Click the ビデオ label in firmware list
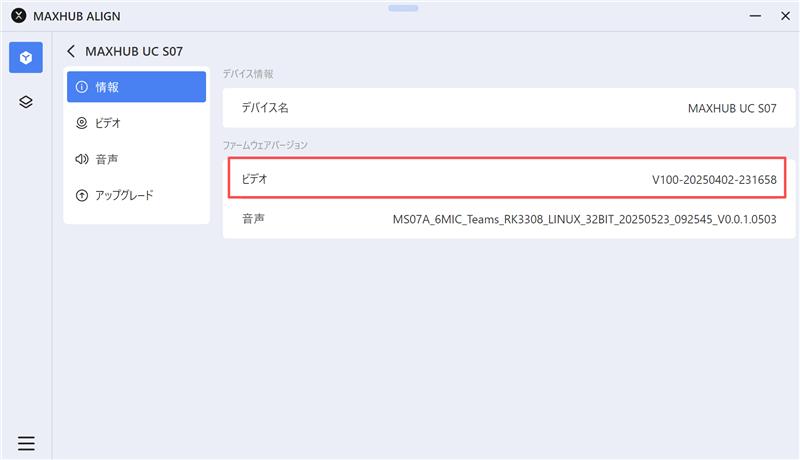Image resolution: width=800 pixels, height=460 pixels. pyautogui.click(x=254, y=179)
